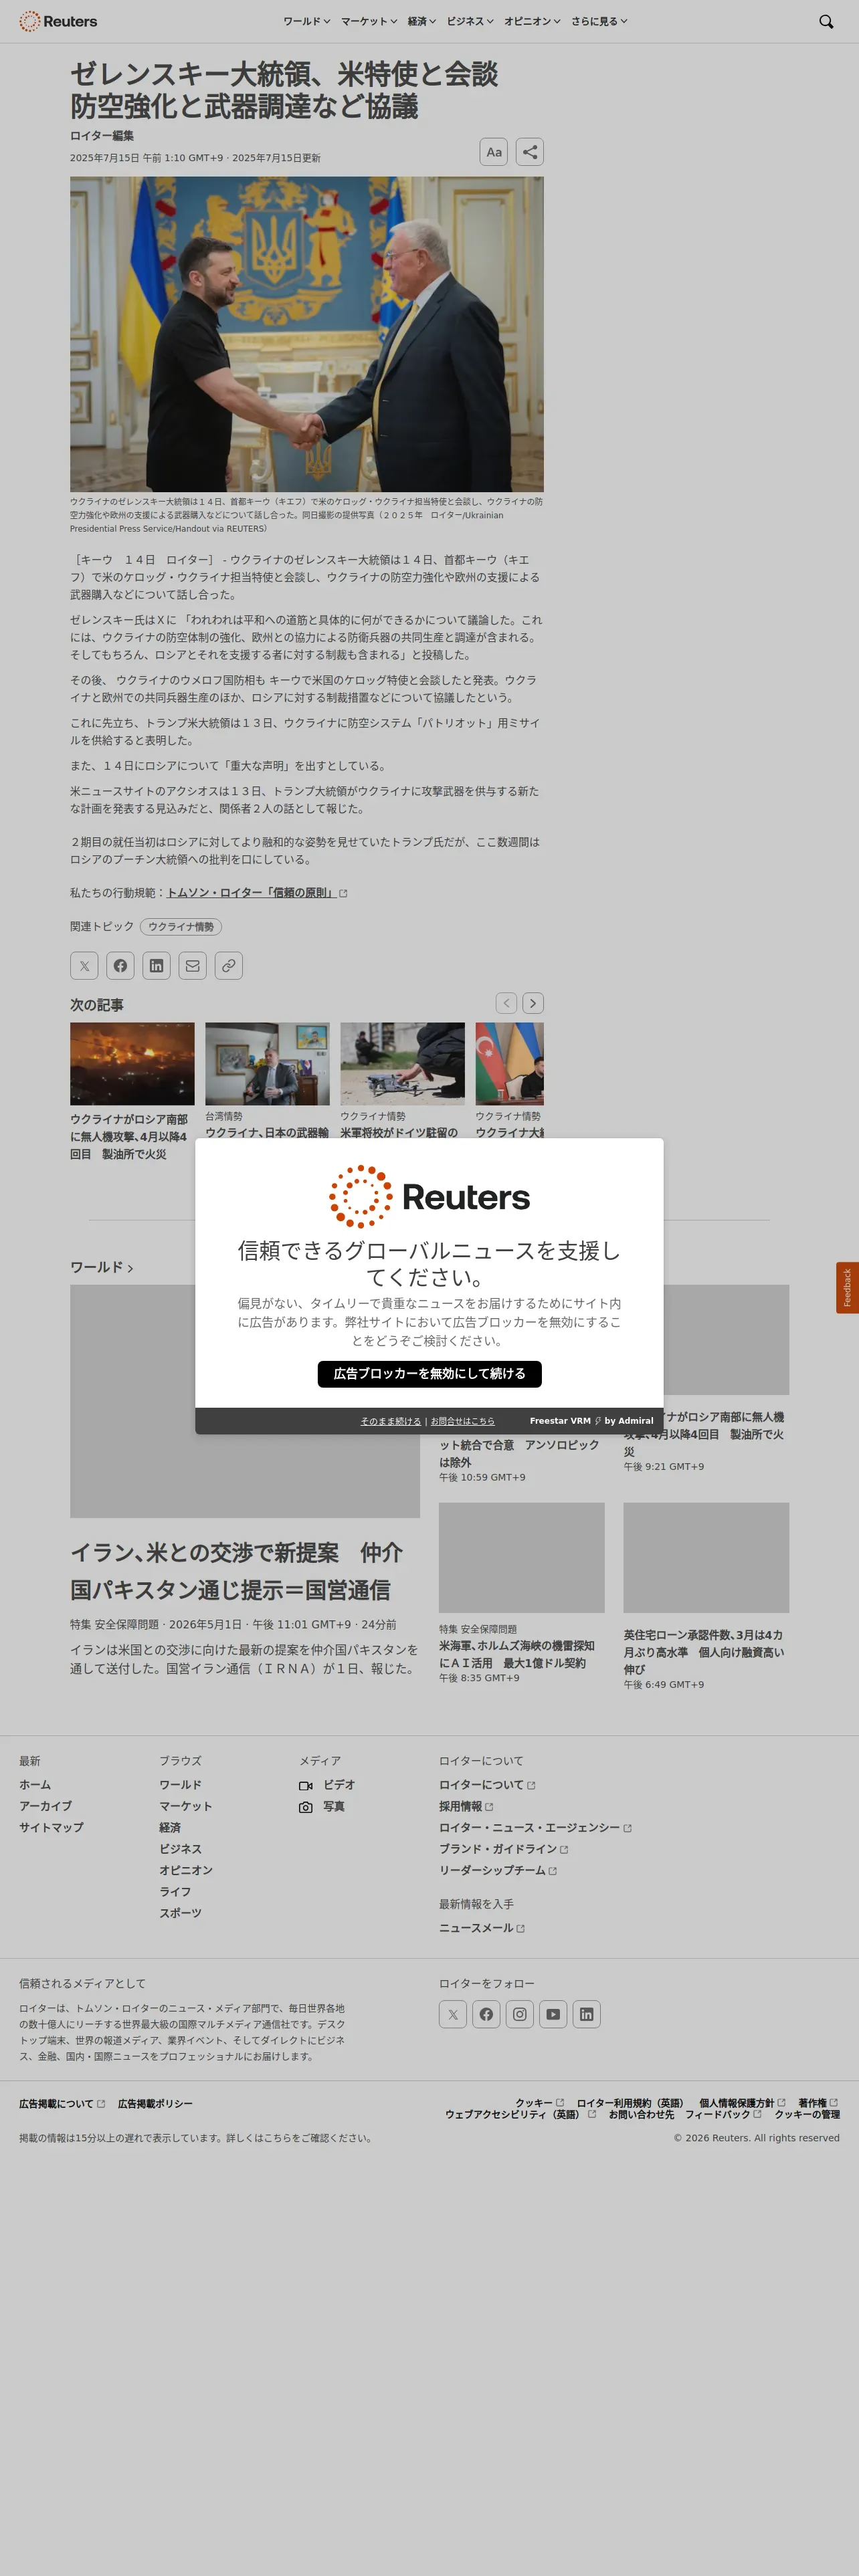This screenshot has width=859, height=2576.
Task: Go to next item in 次の記事 carousel
Action: (533, 1003)
